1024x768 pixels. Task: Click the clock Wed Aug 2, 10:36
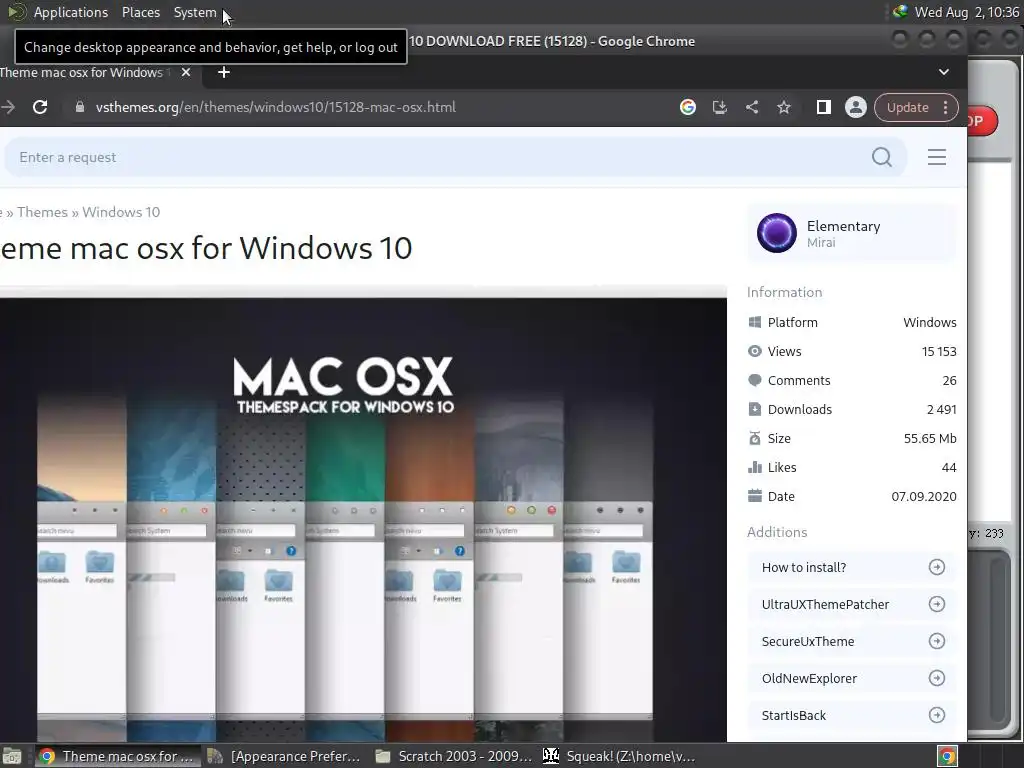(x=967, y=12)
